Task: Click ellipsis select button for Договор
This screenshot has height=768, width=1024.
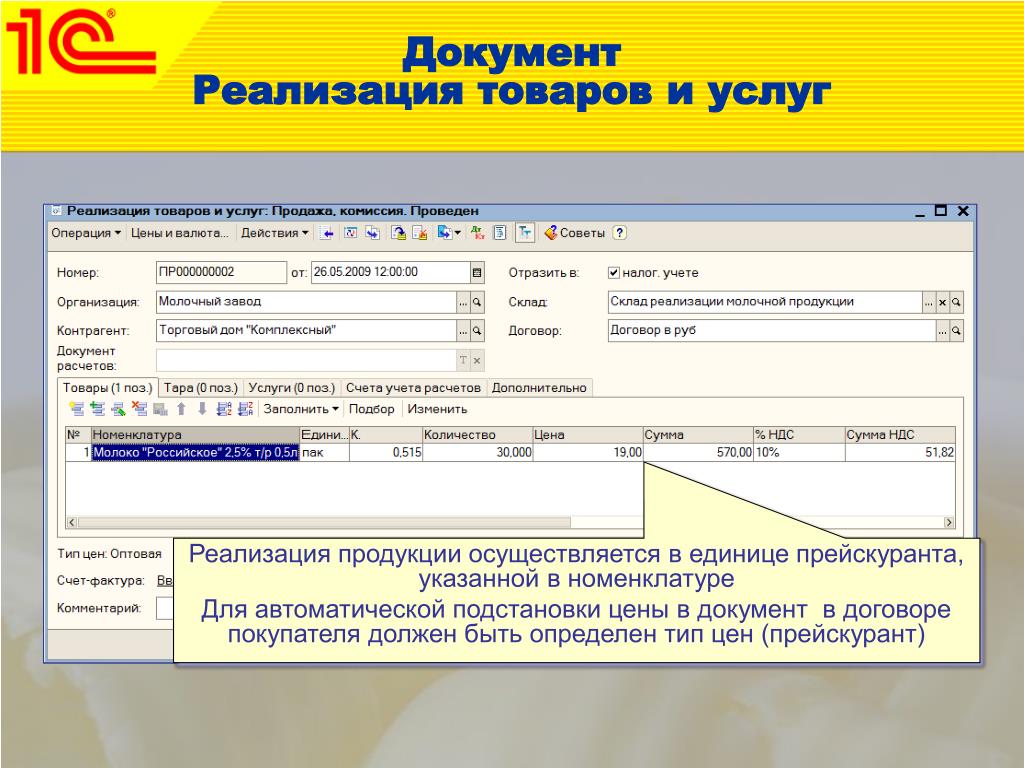Action: [x=942, y=331]
